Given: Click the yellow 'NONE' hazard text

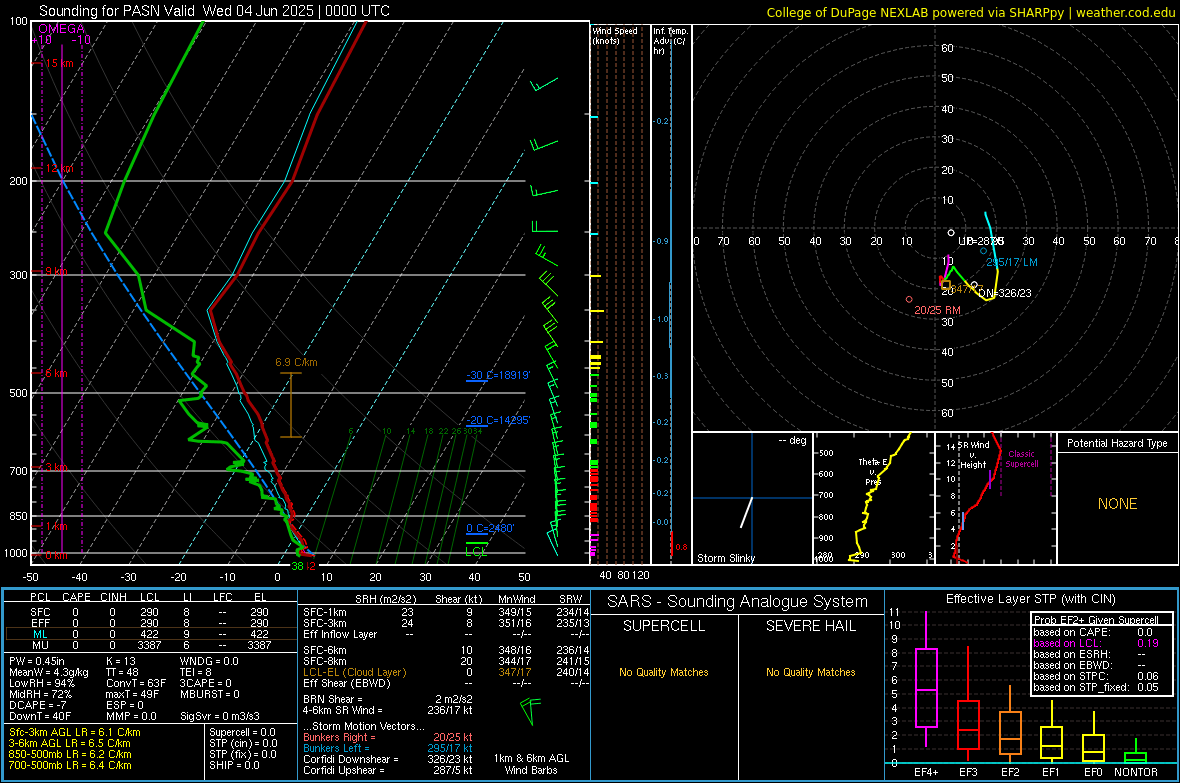Looking at the screenshot, I should (1117, 504).
